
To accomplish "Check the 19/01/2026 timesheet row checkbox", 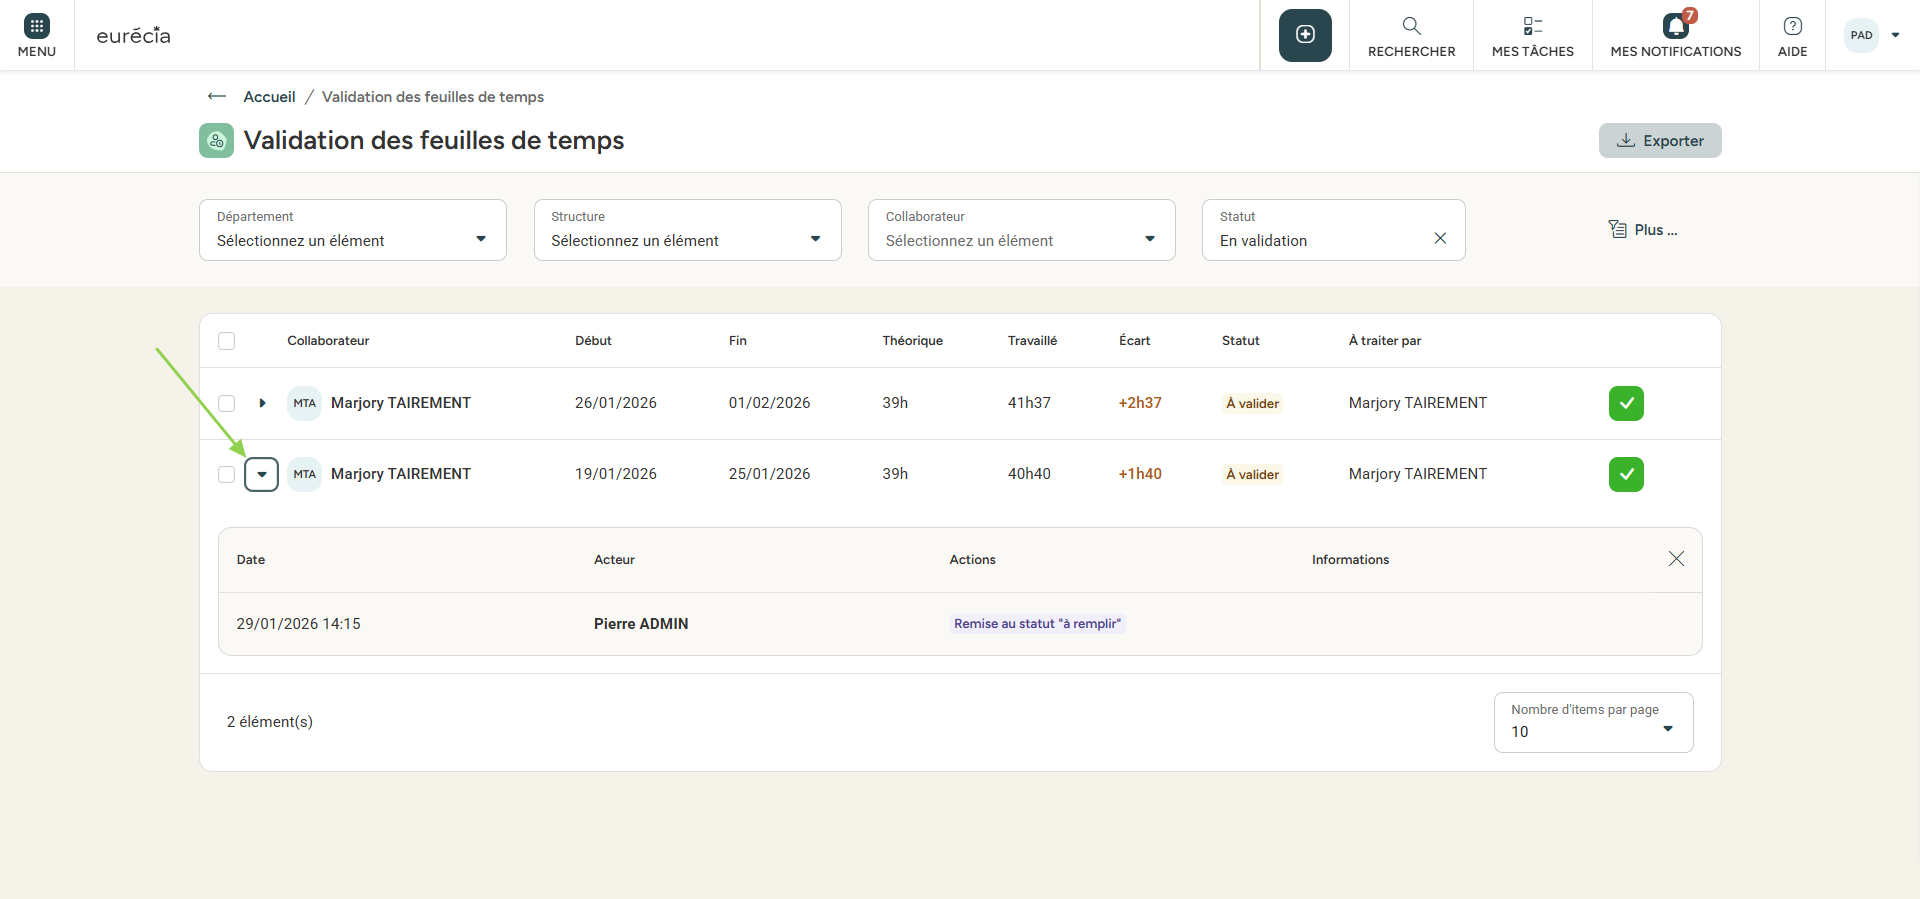I will click(x=227, y=474).
